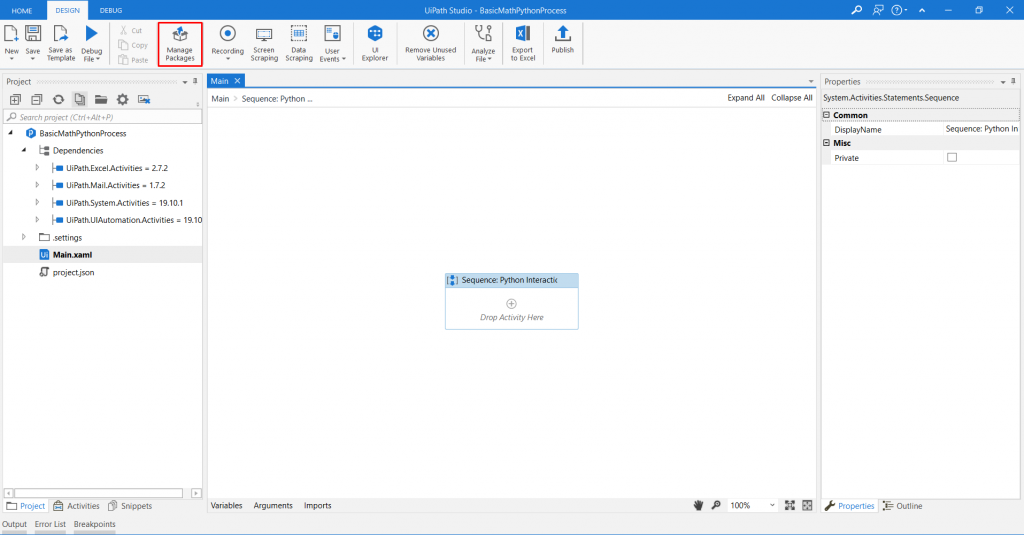Screen dimensions: 1024x535
Task: Expand UiPath.Excel.Activities dependency
Action: point(37,168)
